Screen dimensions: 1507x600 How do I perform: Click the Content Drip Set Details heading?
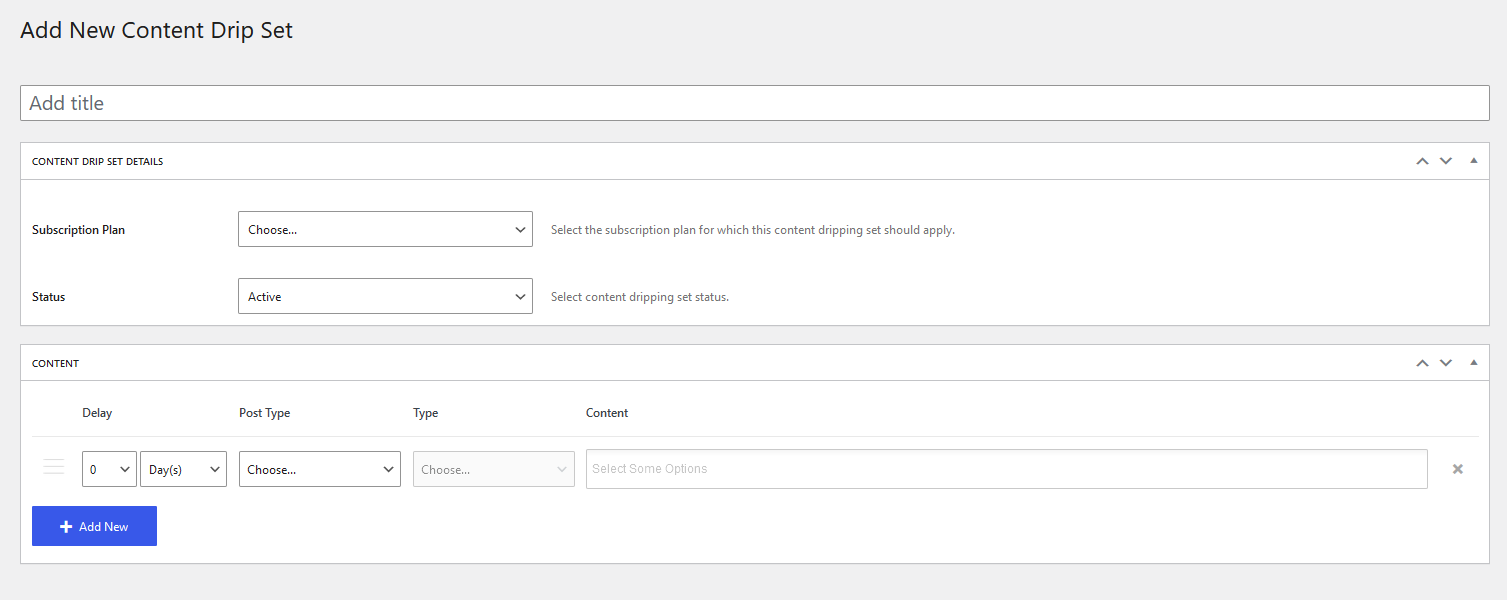[x=98, y=161]
